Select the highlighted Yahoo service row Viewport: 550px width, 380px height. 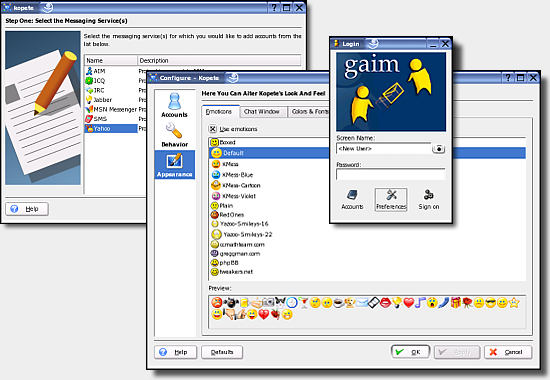111,128
